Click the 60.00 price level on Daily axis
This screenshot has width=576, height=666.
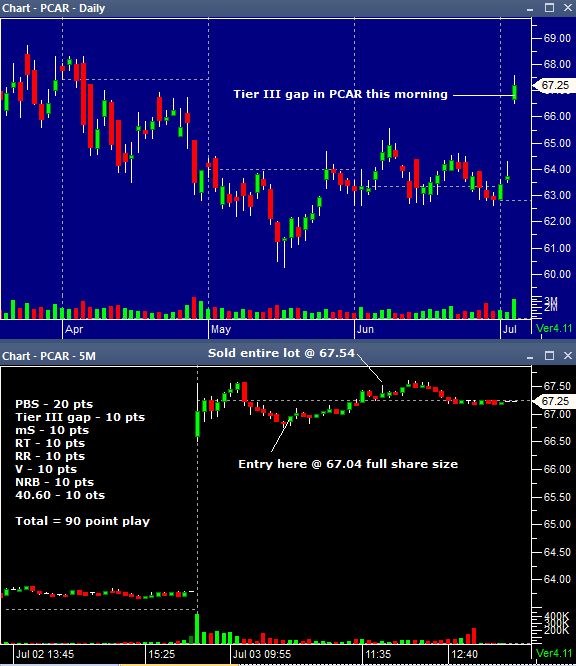point(557,274)
